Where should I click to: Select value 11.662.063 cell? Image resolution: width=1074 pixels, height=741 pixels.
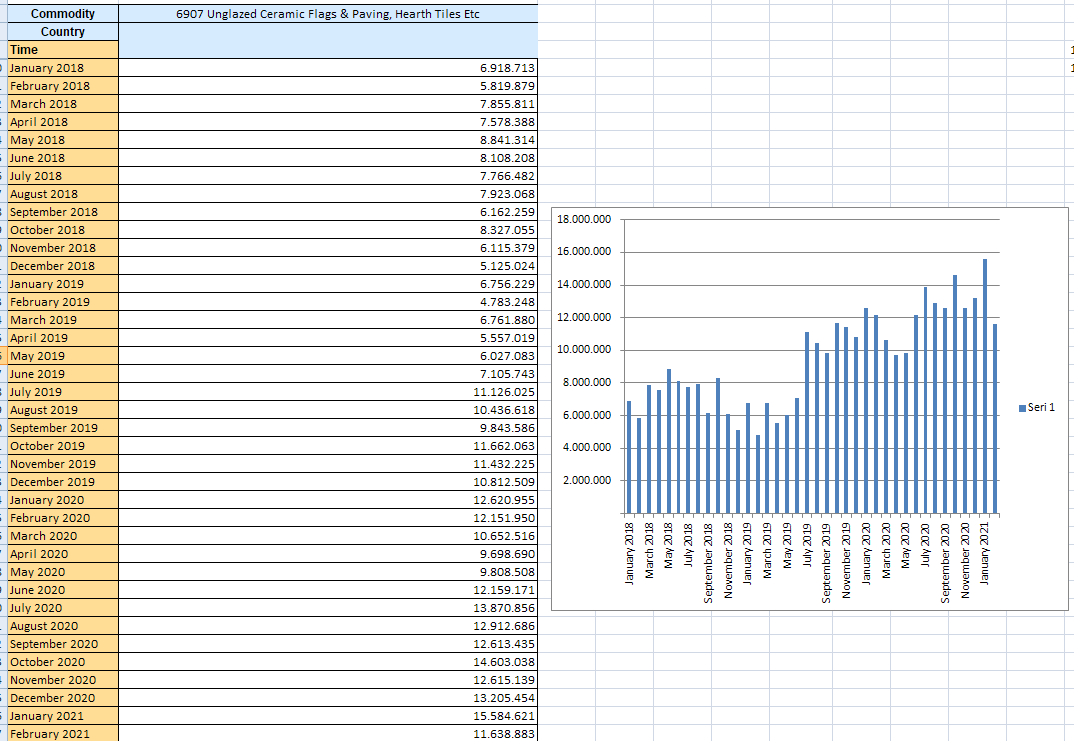coord(328,446)
